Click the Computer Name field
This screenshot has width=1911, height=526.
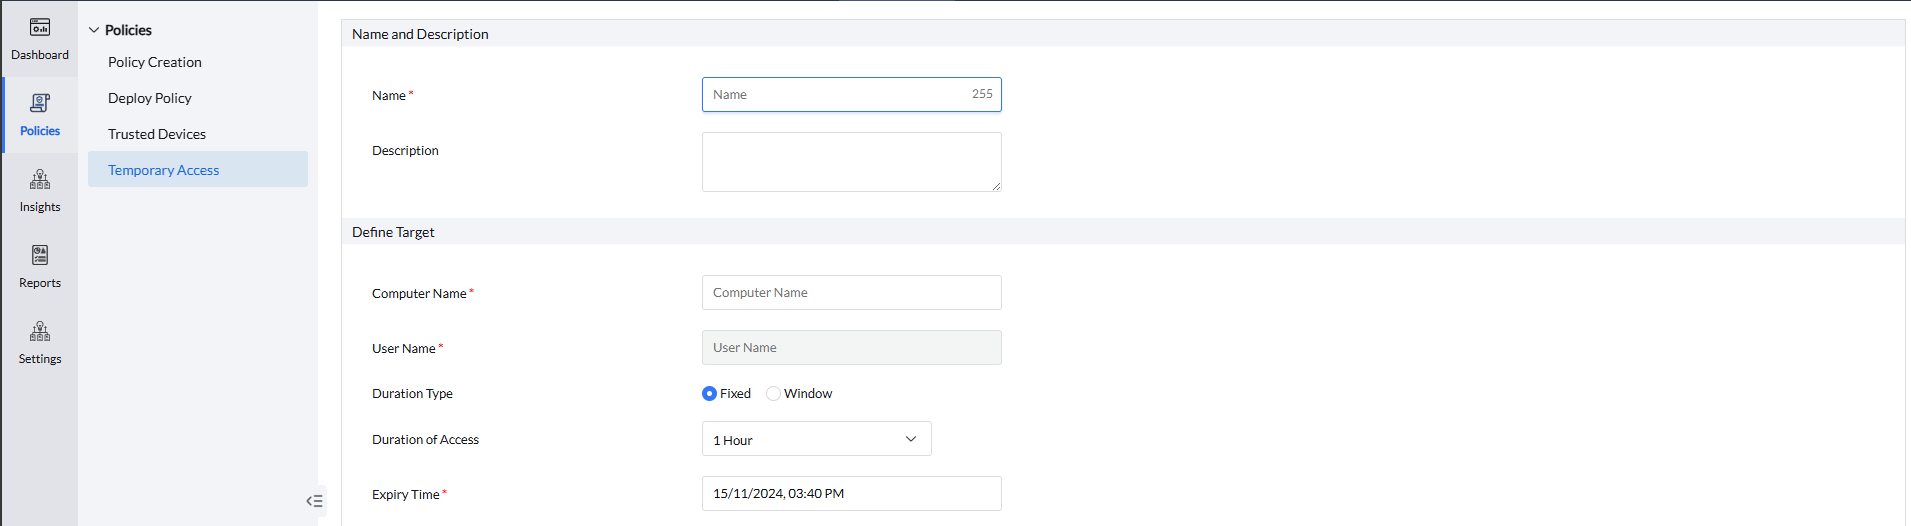[851, 293]
